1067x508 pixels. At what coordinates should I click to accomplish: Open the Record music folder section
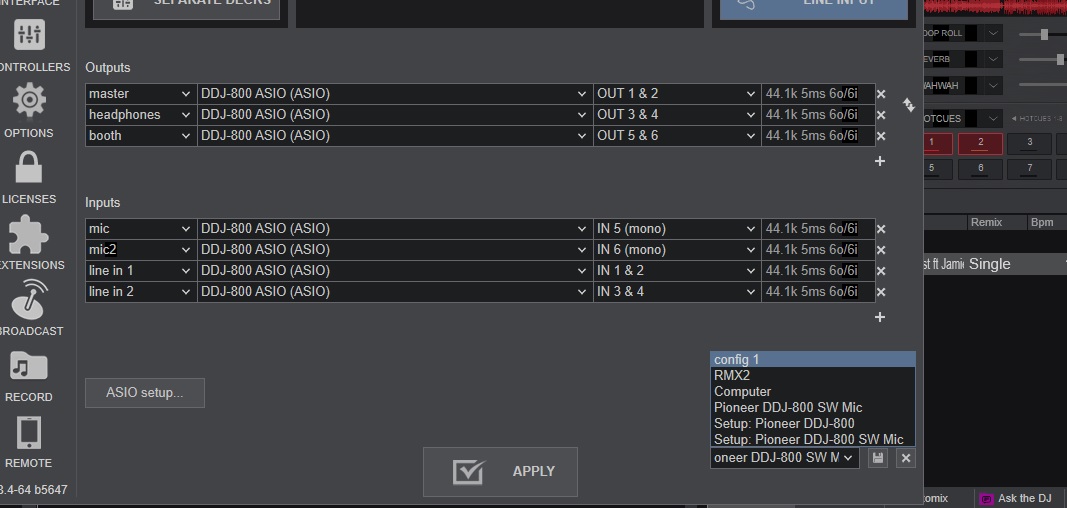(29, 375)
